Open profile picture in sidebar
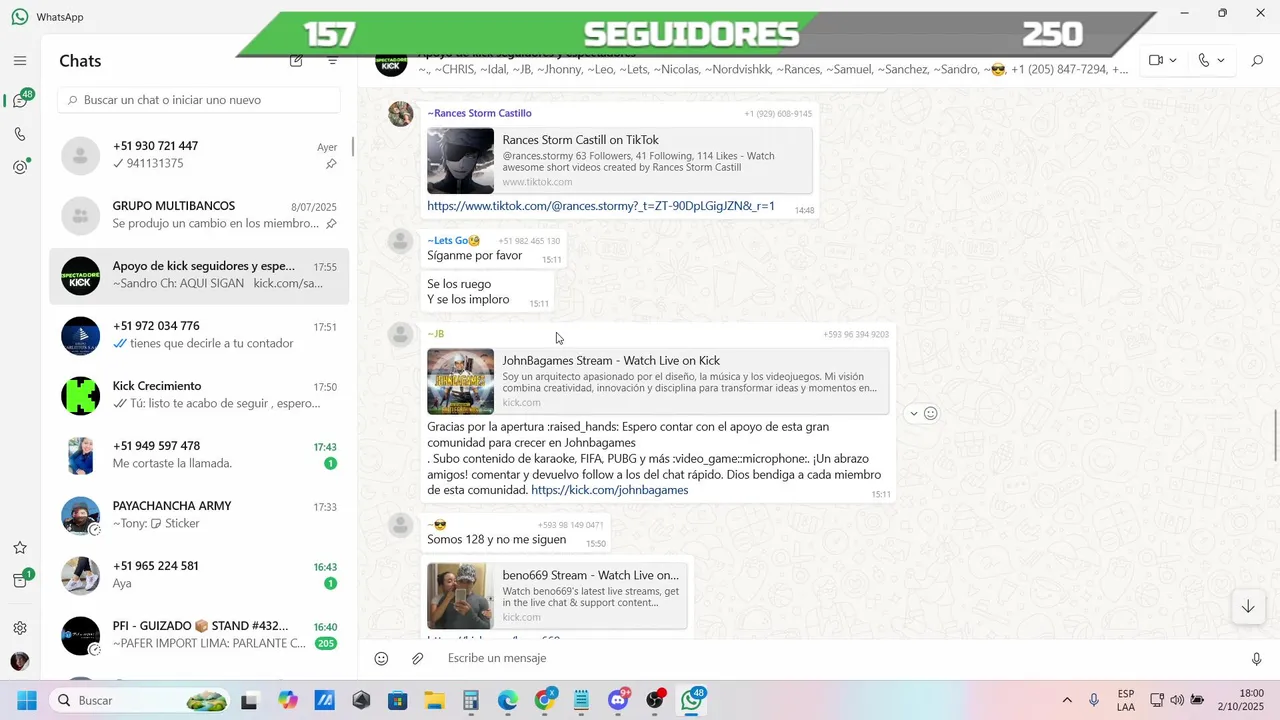 click(20, 662)
